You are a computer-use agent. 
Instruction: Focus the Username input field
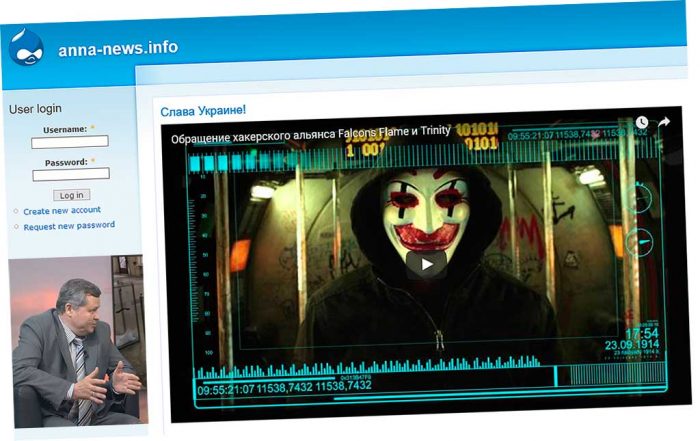(x=71, y=142)
